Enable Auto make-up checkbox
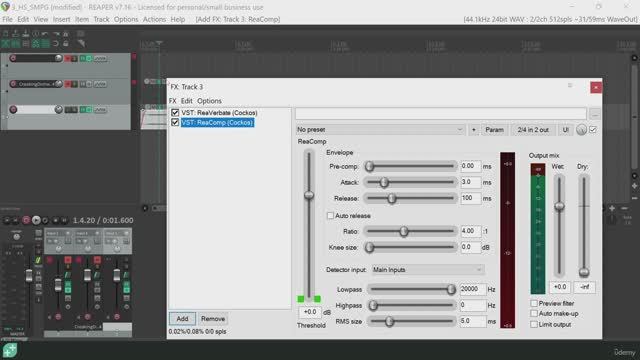 coord(534,313)
